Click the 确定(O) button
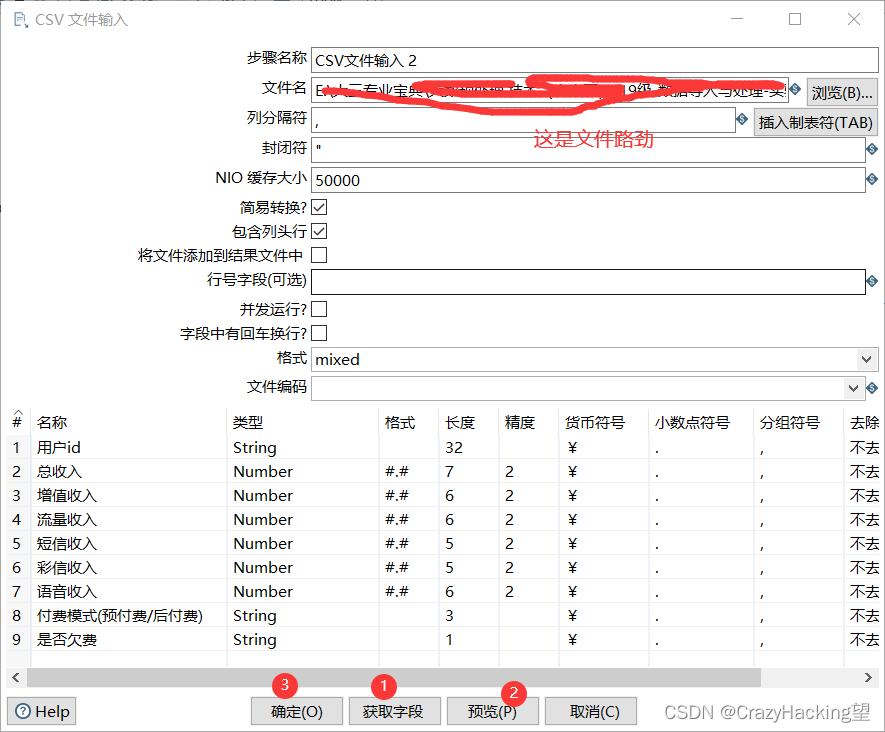This screenshot has height=732, width=885. 297,711
